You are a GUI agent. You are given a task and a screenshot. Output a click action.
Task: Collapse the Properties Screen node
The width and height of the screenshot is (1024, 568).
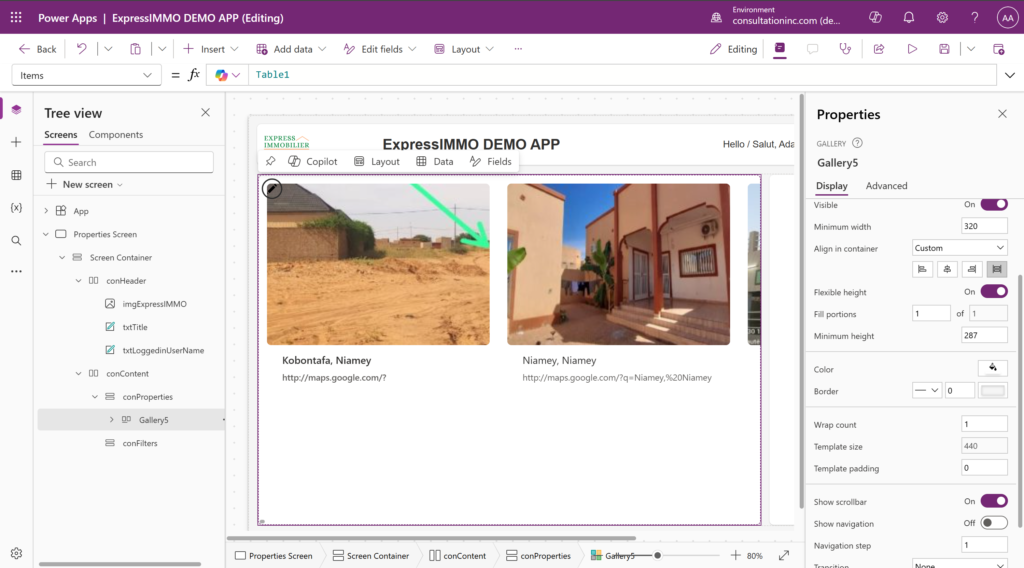pos(46,234)
